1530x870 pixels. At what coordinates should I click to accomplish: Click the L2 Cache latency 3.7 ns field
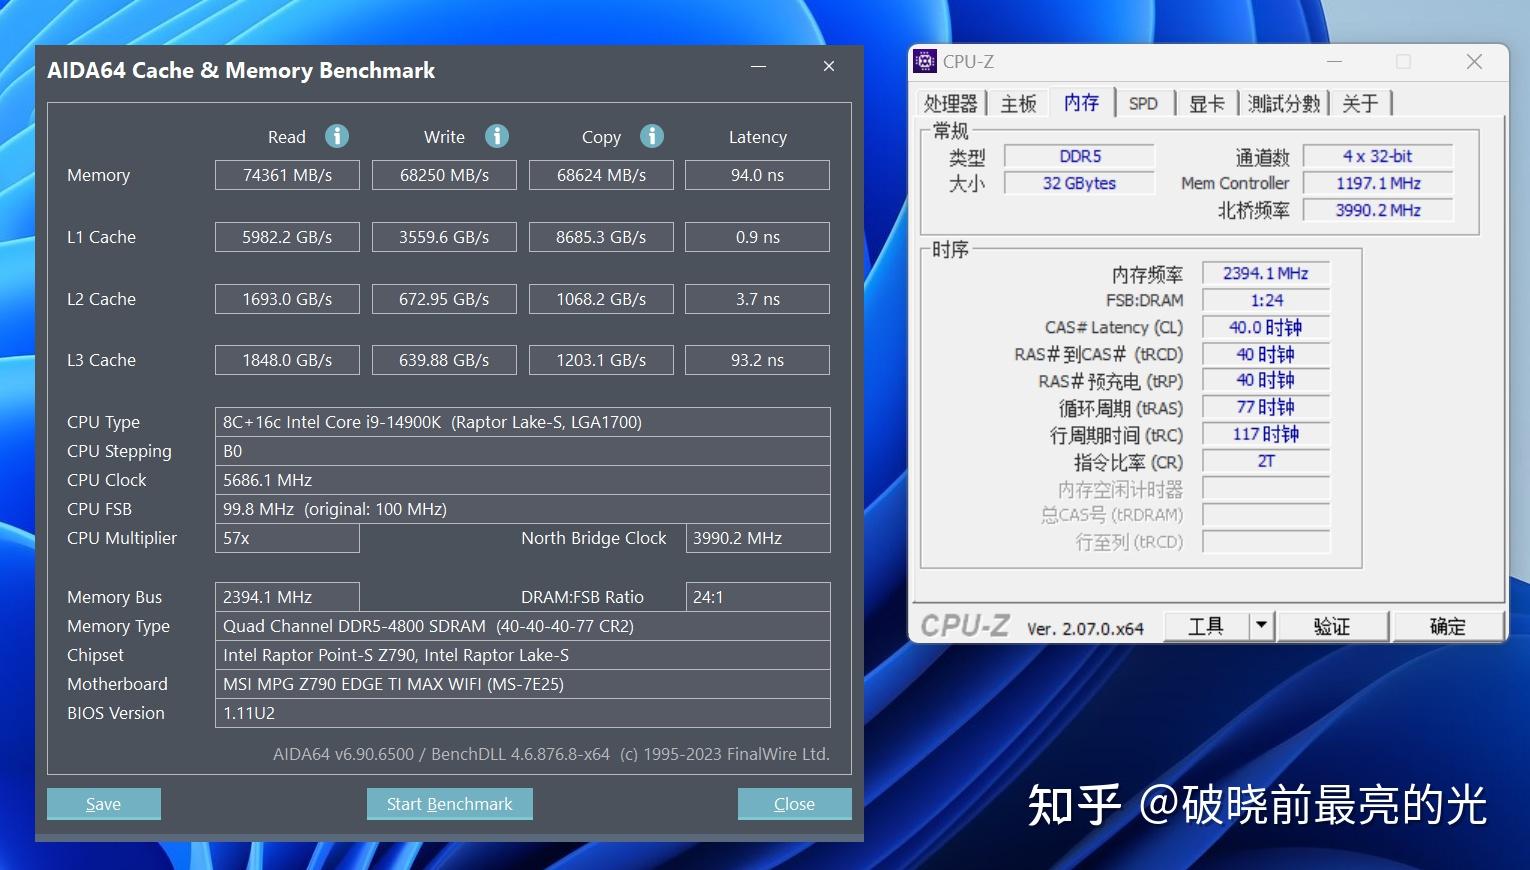coord(757,299)
